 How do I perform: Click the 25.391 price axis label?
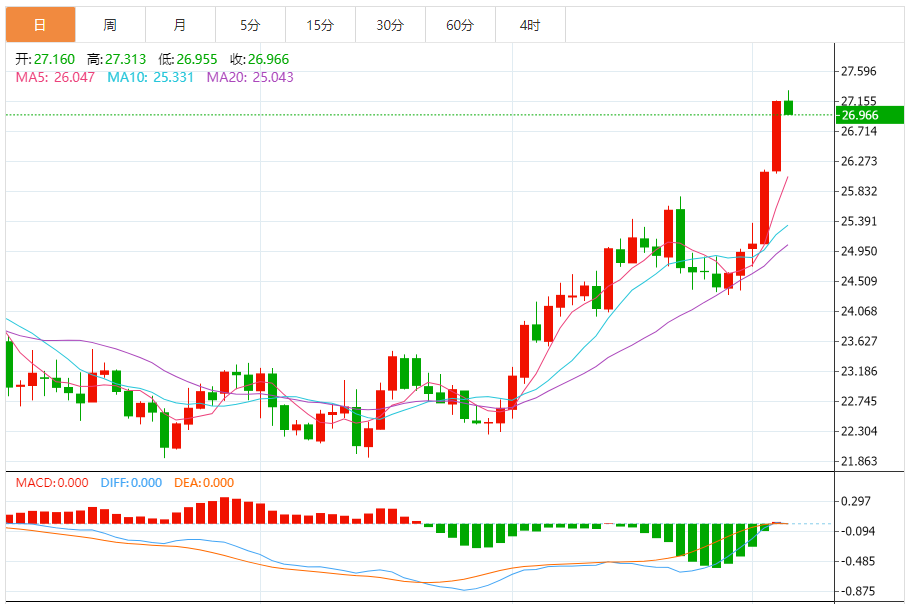click(x=858, y=221)
